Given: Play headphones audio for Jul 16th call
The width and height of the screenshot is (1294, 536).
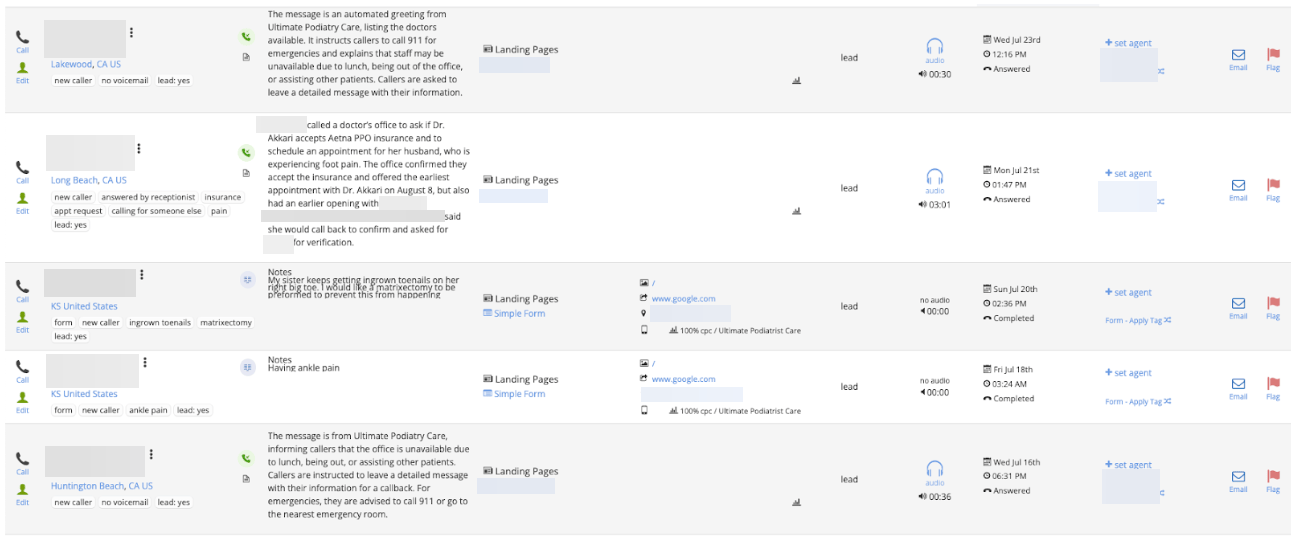Looking at the screenshot, I should [934, 468].
